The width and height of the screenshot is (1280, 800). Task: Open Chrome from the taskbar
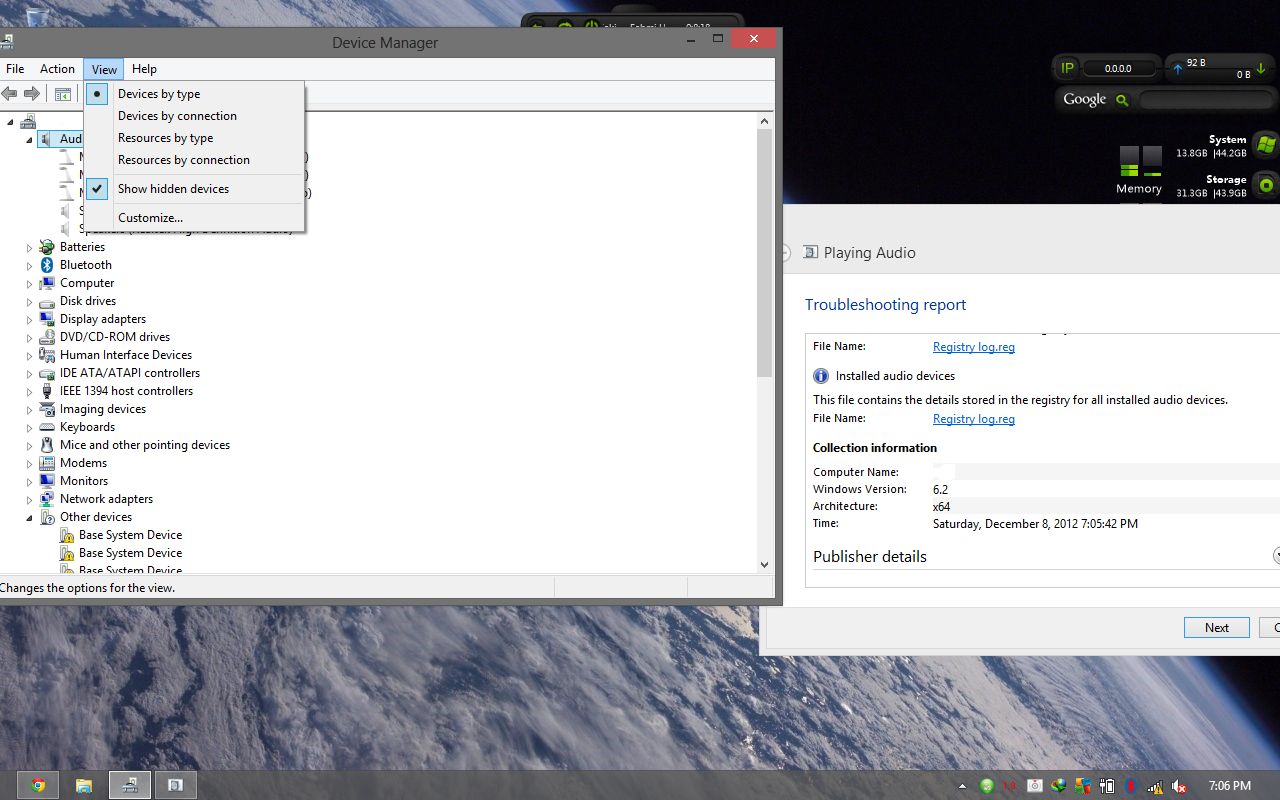[x=38, y=785]
